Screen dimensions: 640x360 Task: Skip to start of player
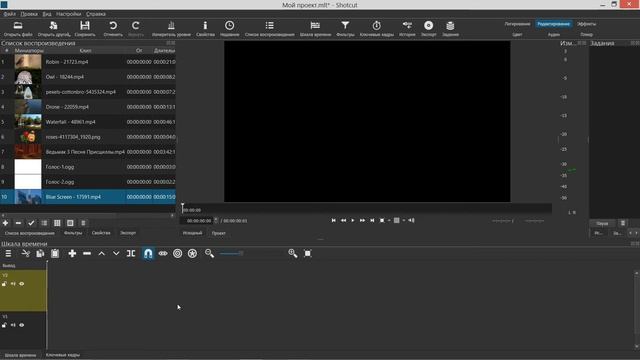tap(333, 220)
